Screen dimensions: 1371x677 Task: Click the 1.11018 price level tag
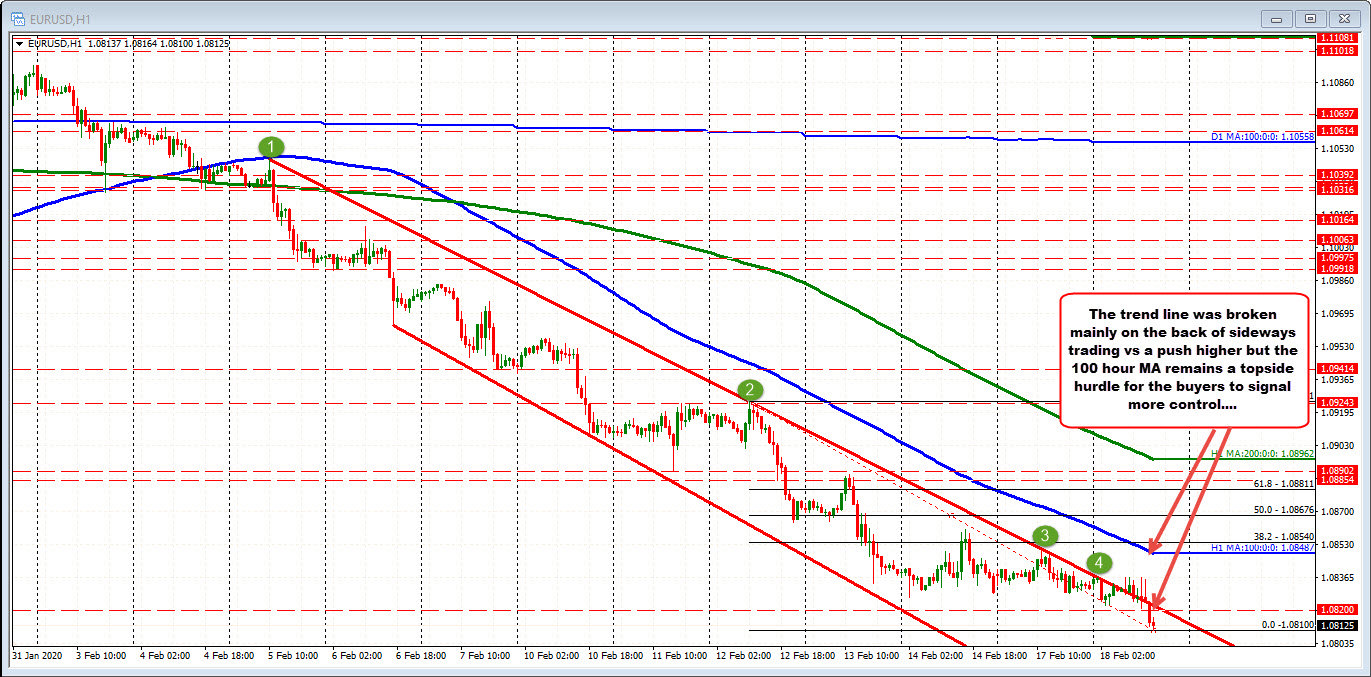[1337, 50]
